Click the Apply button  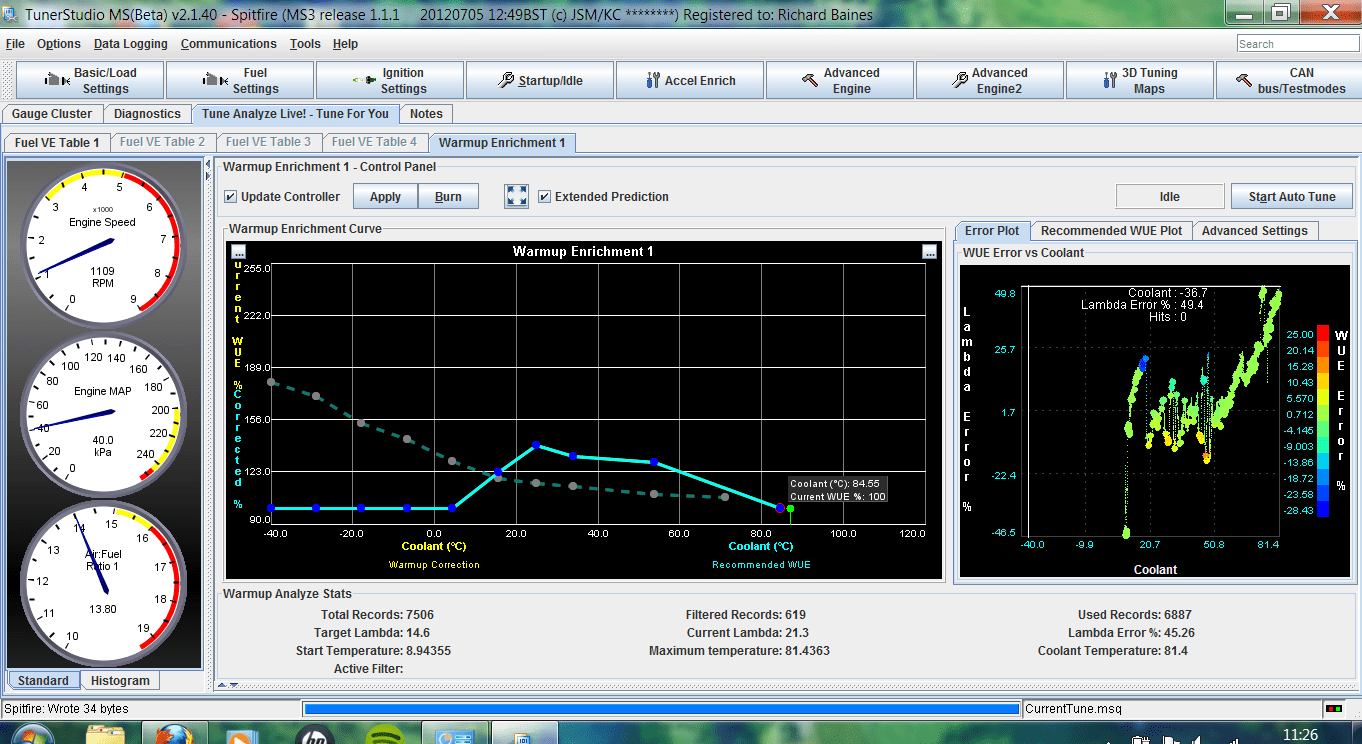[x=385, y=196]
